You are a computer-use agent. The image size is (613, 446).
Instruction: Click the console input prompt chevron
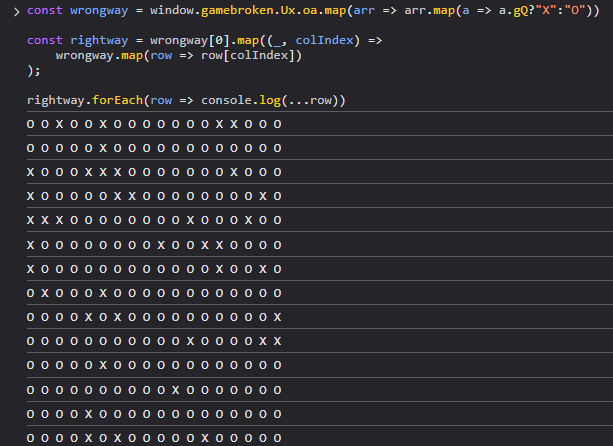tap(15, 11)
